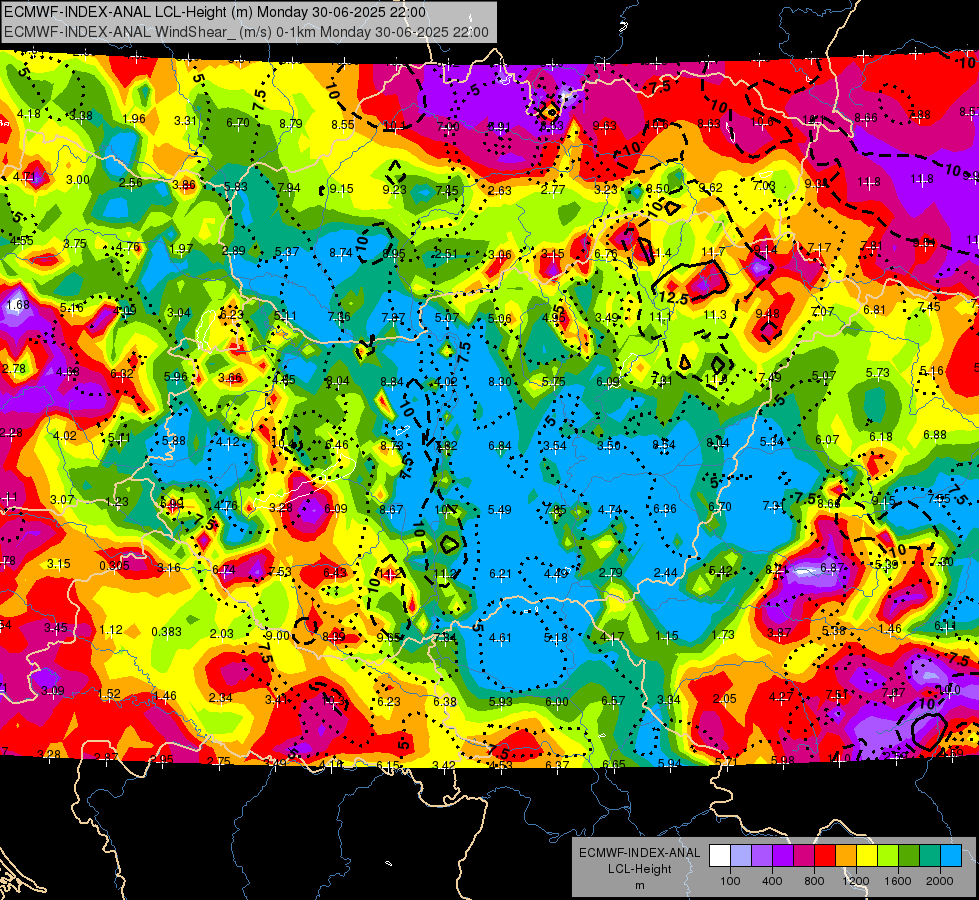Click the wind shear value 1.52

[x=109, y=694]
